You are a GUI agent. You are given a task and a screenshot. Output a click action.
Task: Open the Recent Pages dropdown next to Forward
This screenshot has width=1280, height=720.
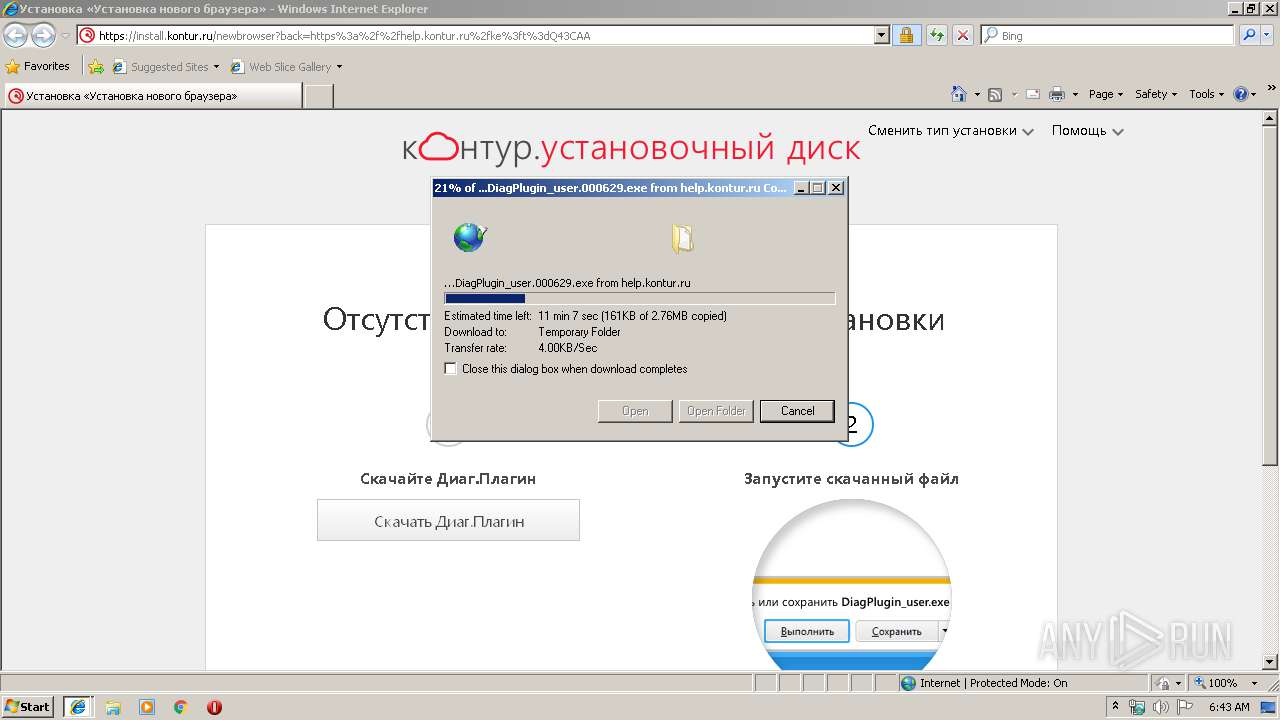tap(65, 36)
